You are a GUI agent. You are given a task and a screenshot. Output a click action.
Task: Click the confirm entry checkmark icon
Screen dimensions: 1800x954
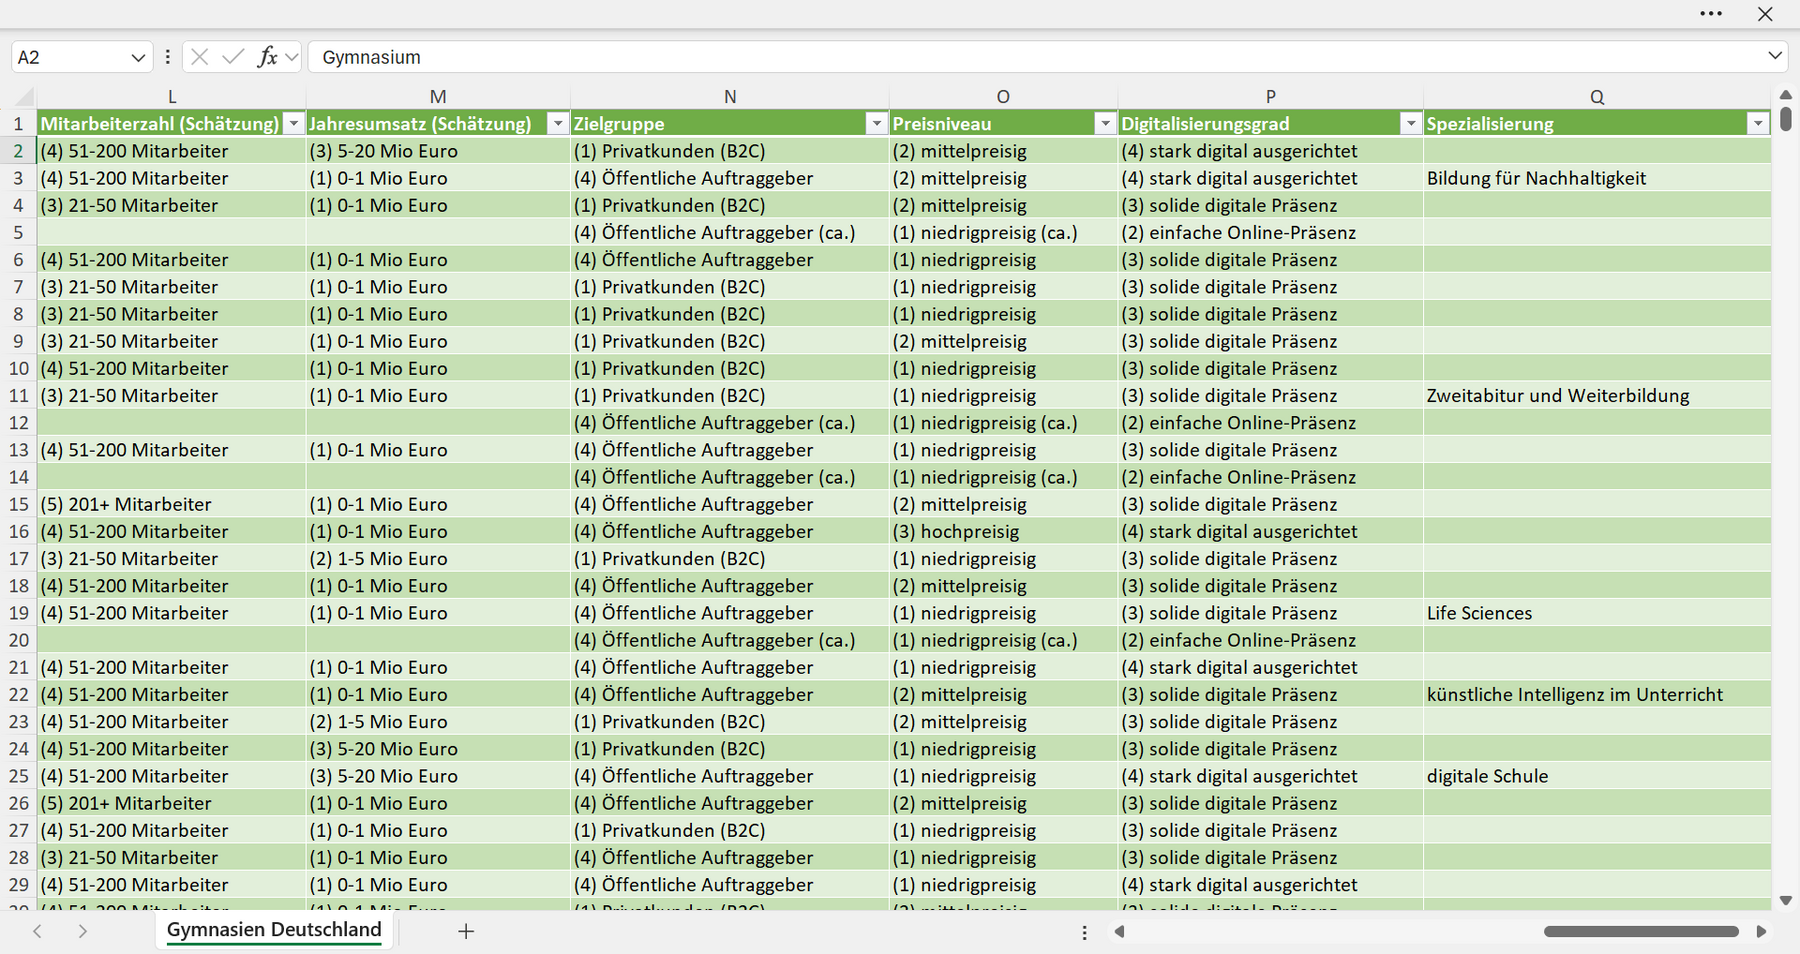point(233,57)
